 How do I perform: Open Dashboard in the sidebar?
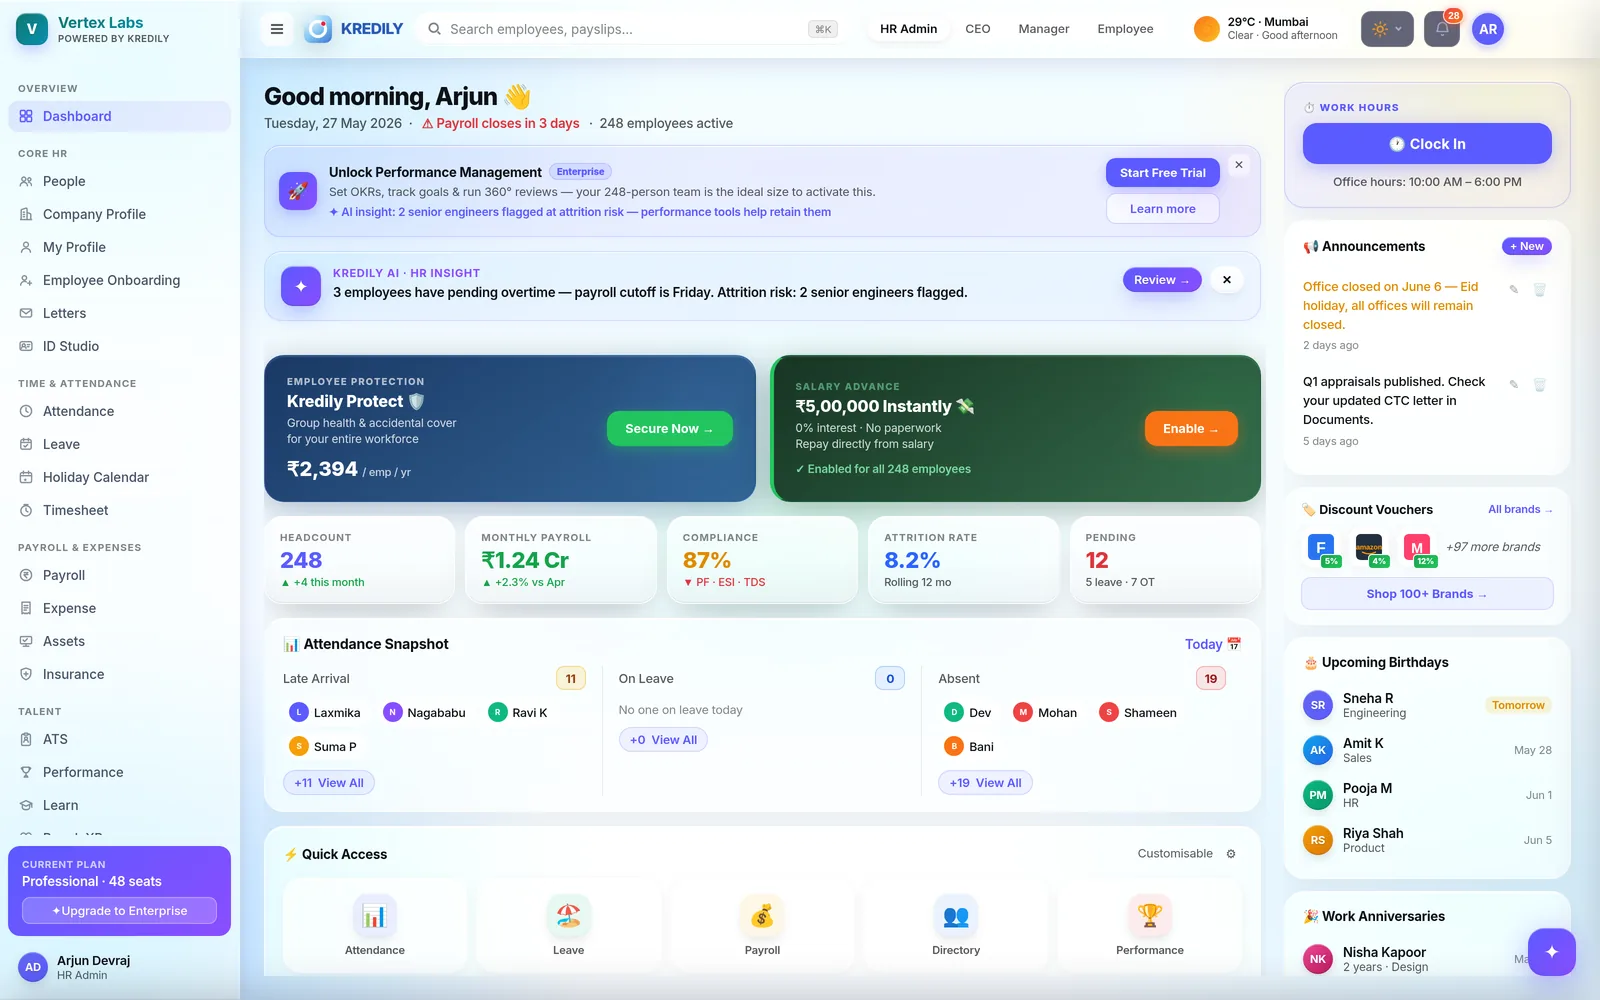click(x=119, y=116)
